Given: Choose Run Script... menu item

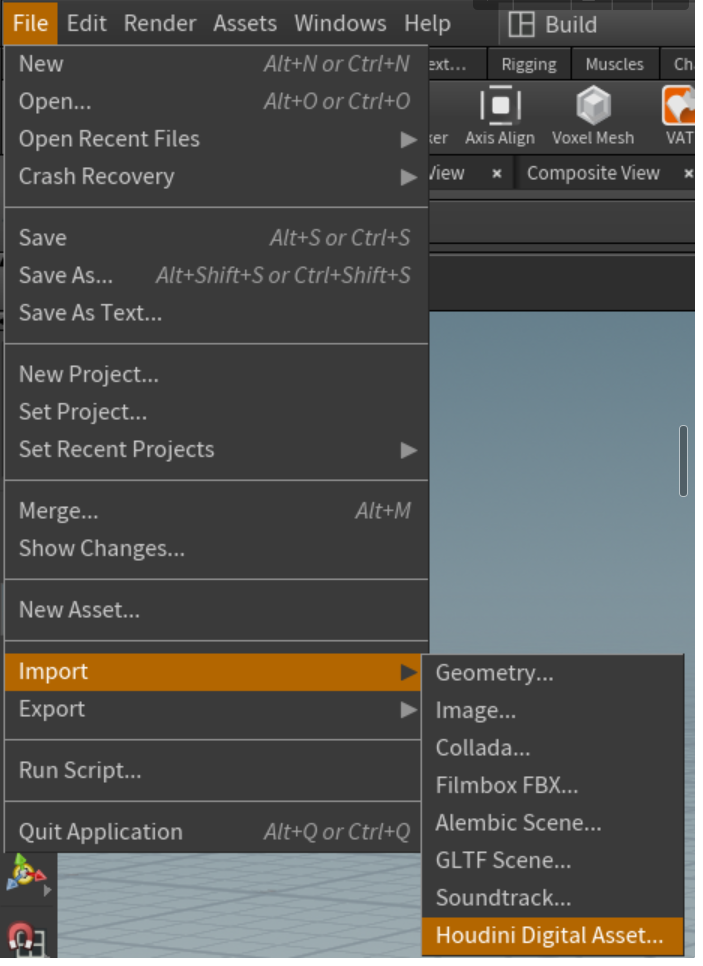Looking at the screenshot, I should [x=213, y=771].
